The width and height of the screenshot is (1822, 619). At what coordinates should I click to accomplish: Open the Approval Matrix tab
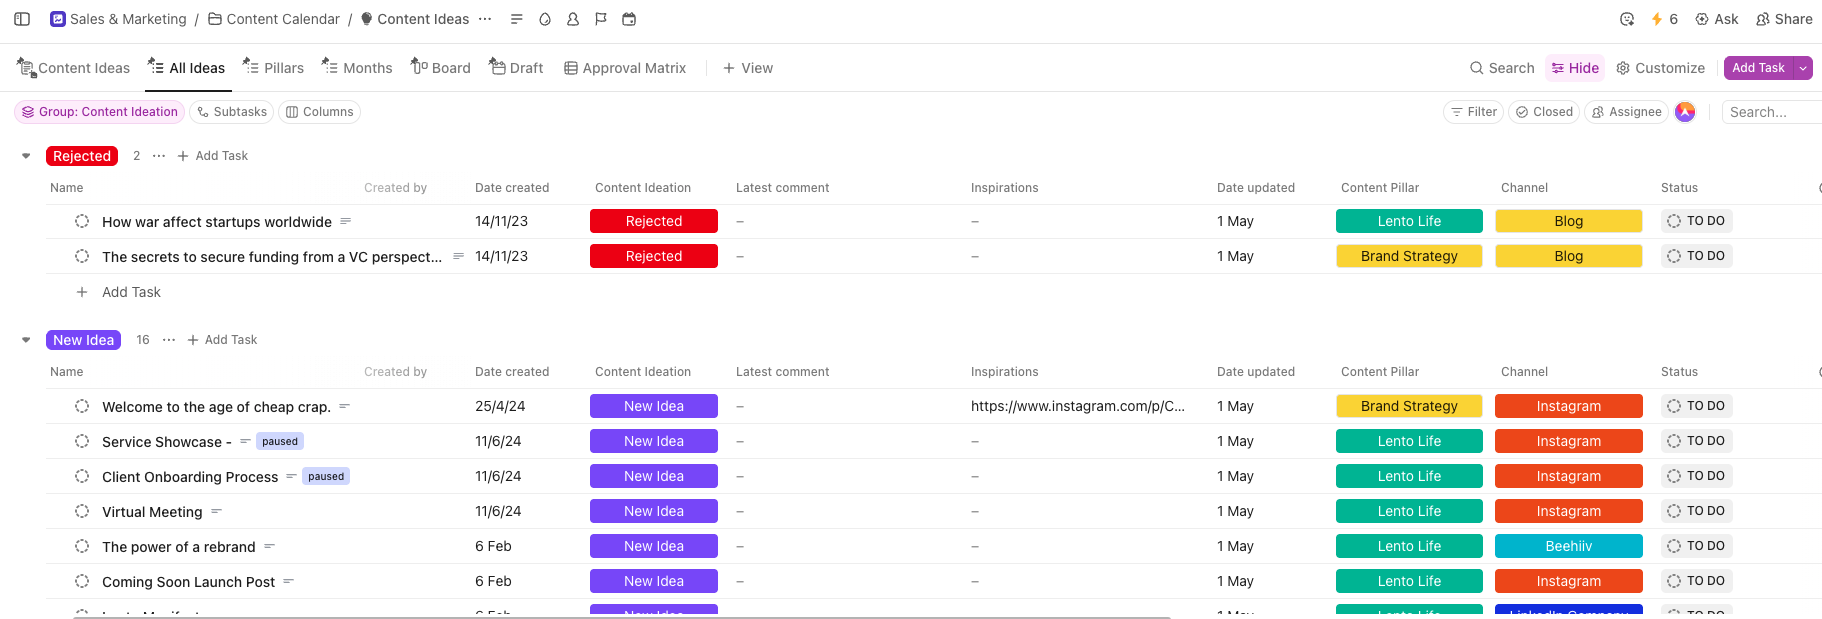pos(625,68)
